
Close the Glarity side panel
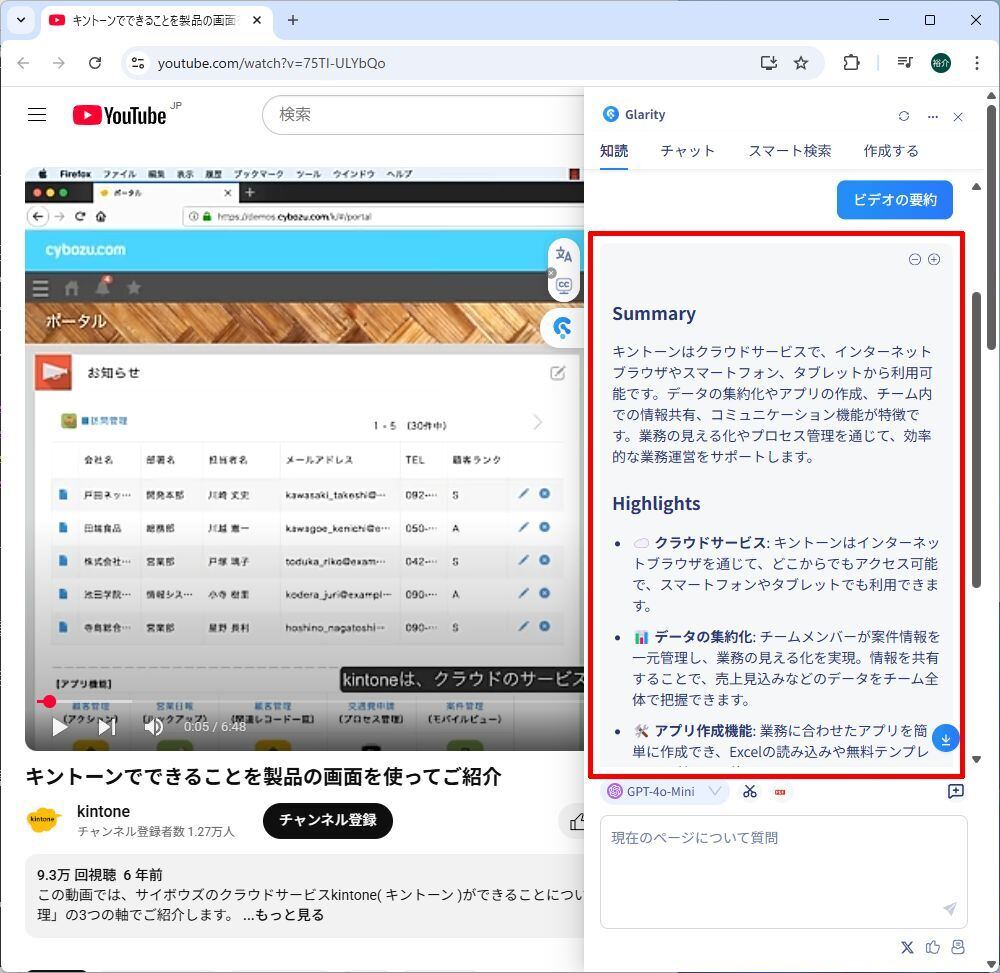pyautogui.click(x=957, y=117)
